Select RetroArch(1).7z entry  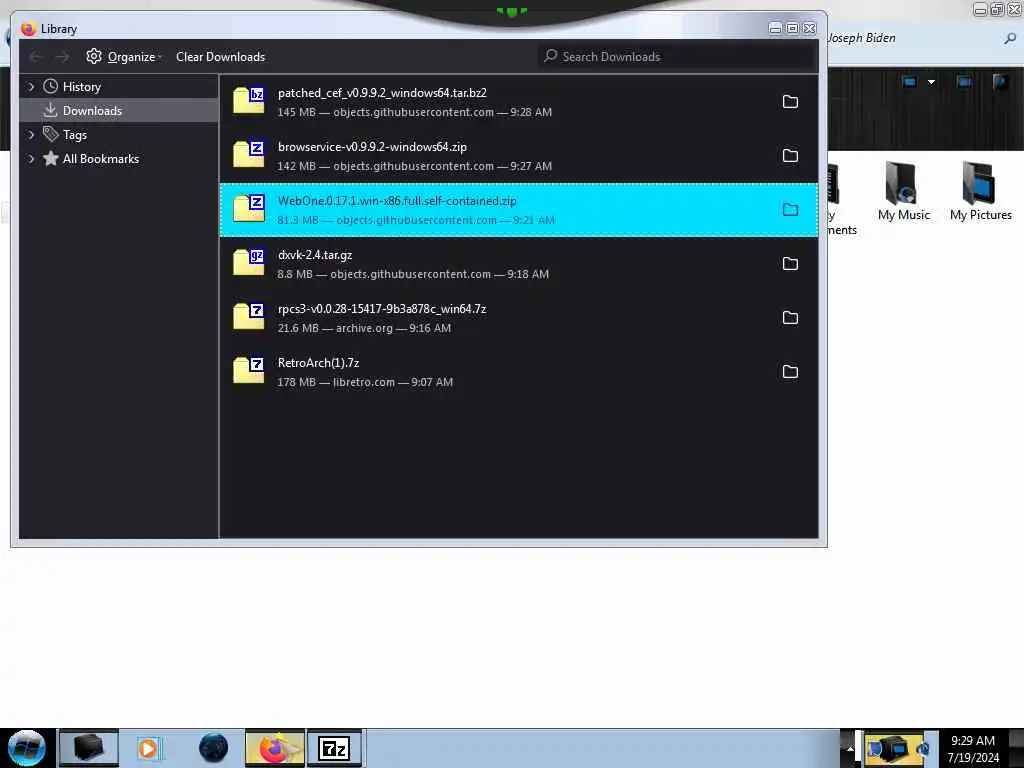519,372
